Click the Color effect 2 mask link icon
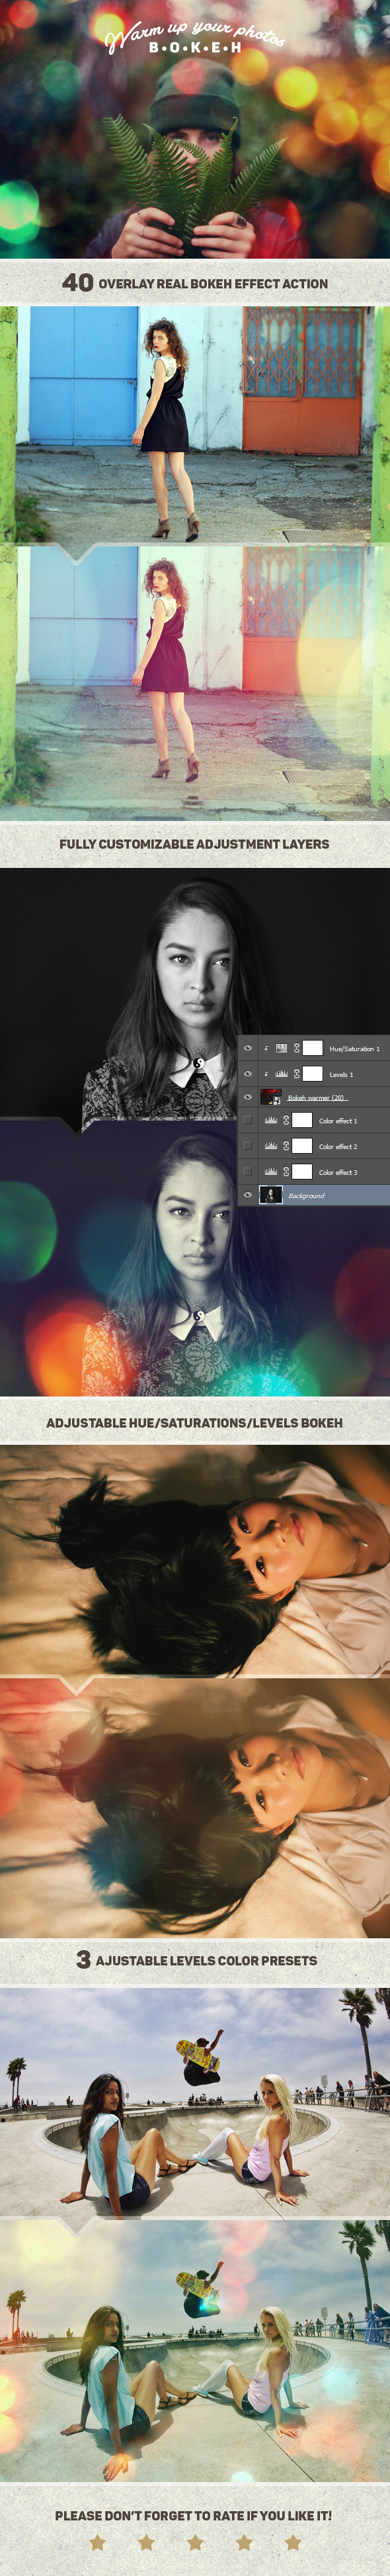 286,1146
